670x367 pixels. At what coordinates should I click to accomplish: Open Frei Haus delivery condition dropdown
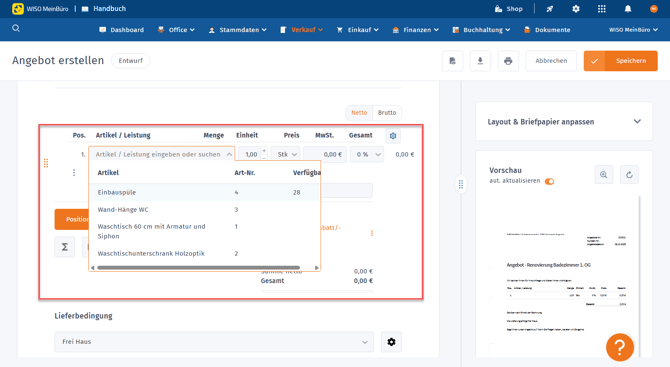point(214,342)
